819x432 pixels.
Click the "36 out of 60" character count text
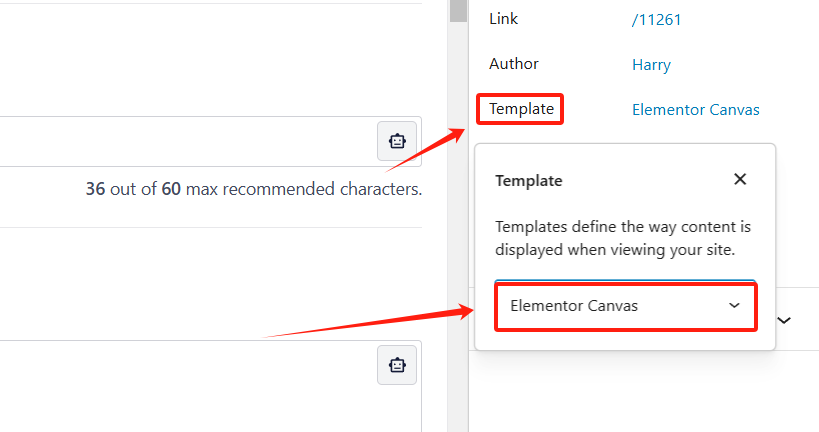(x=133, y=188)
